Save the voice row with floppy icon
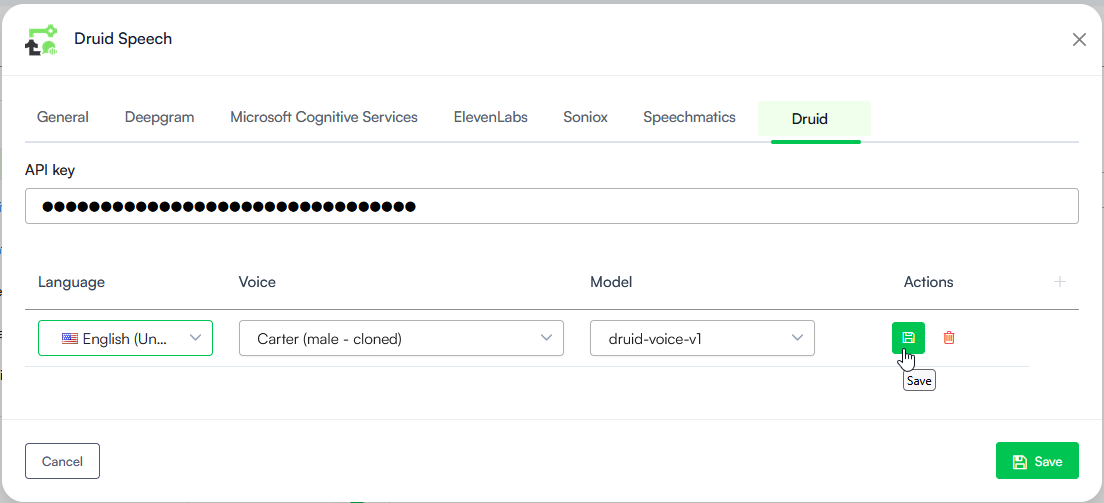The width and height of the screenshot is (1104, 503). 908,338
